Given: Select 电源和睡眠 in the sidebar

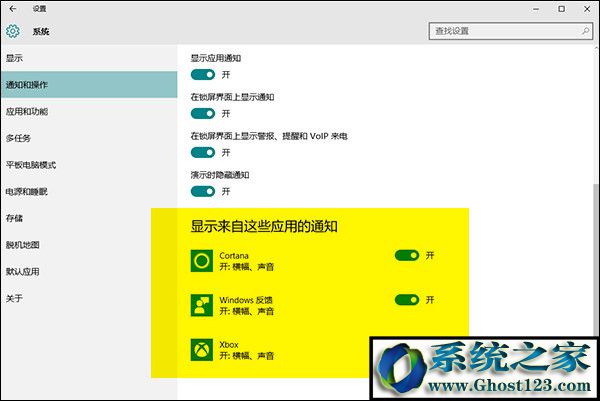Looking at the screenshot, I should 89,192.
